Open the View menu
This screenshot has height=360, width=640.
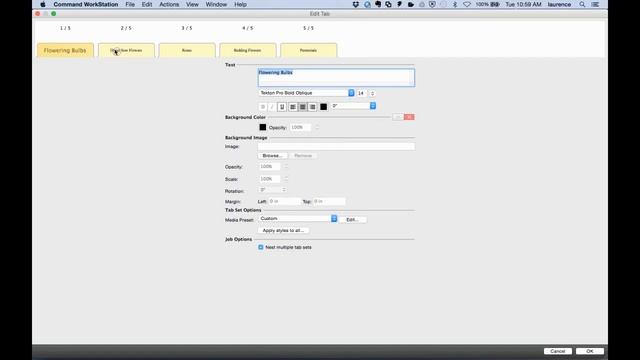click(192, 4)
